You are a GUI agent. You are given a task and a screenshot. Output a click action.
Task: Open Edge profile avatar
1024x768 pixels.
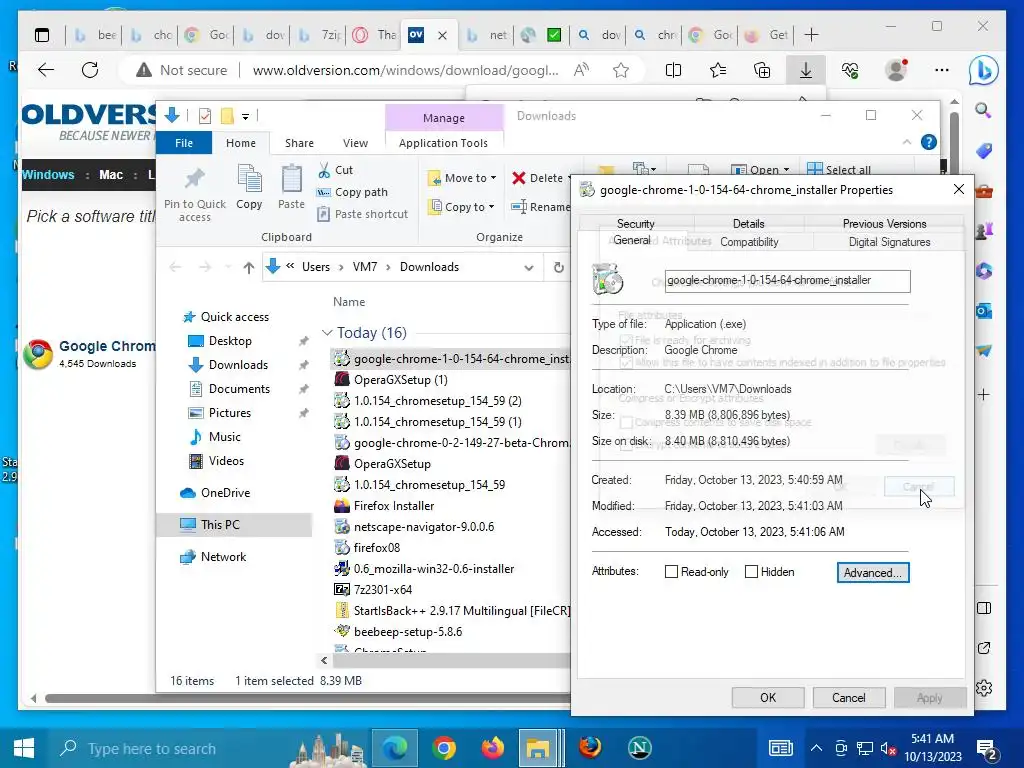pos(896,70)
